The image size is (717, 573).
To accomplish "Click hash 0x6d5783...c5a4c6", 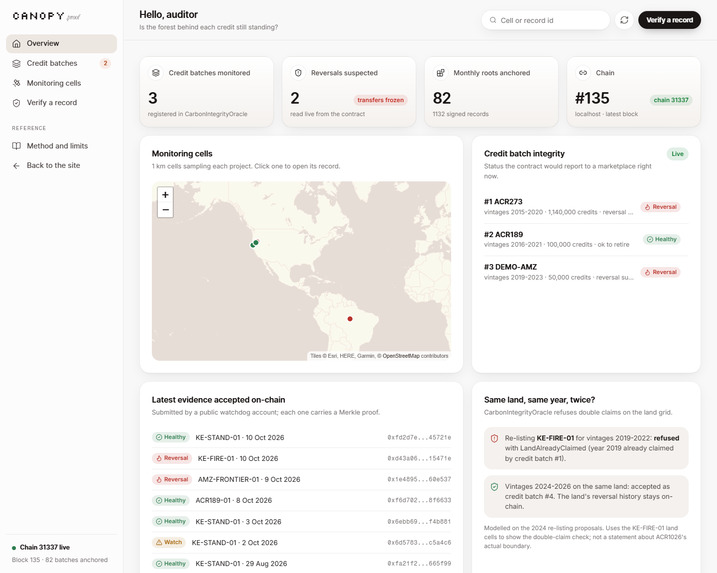I will click(x=419, y=542).
